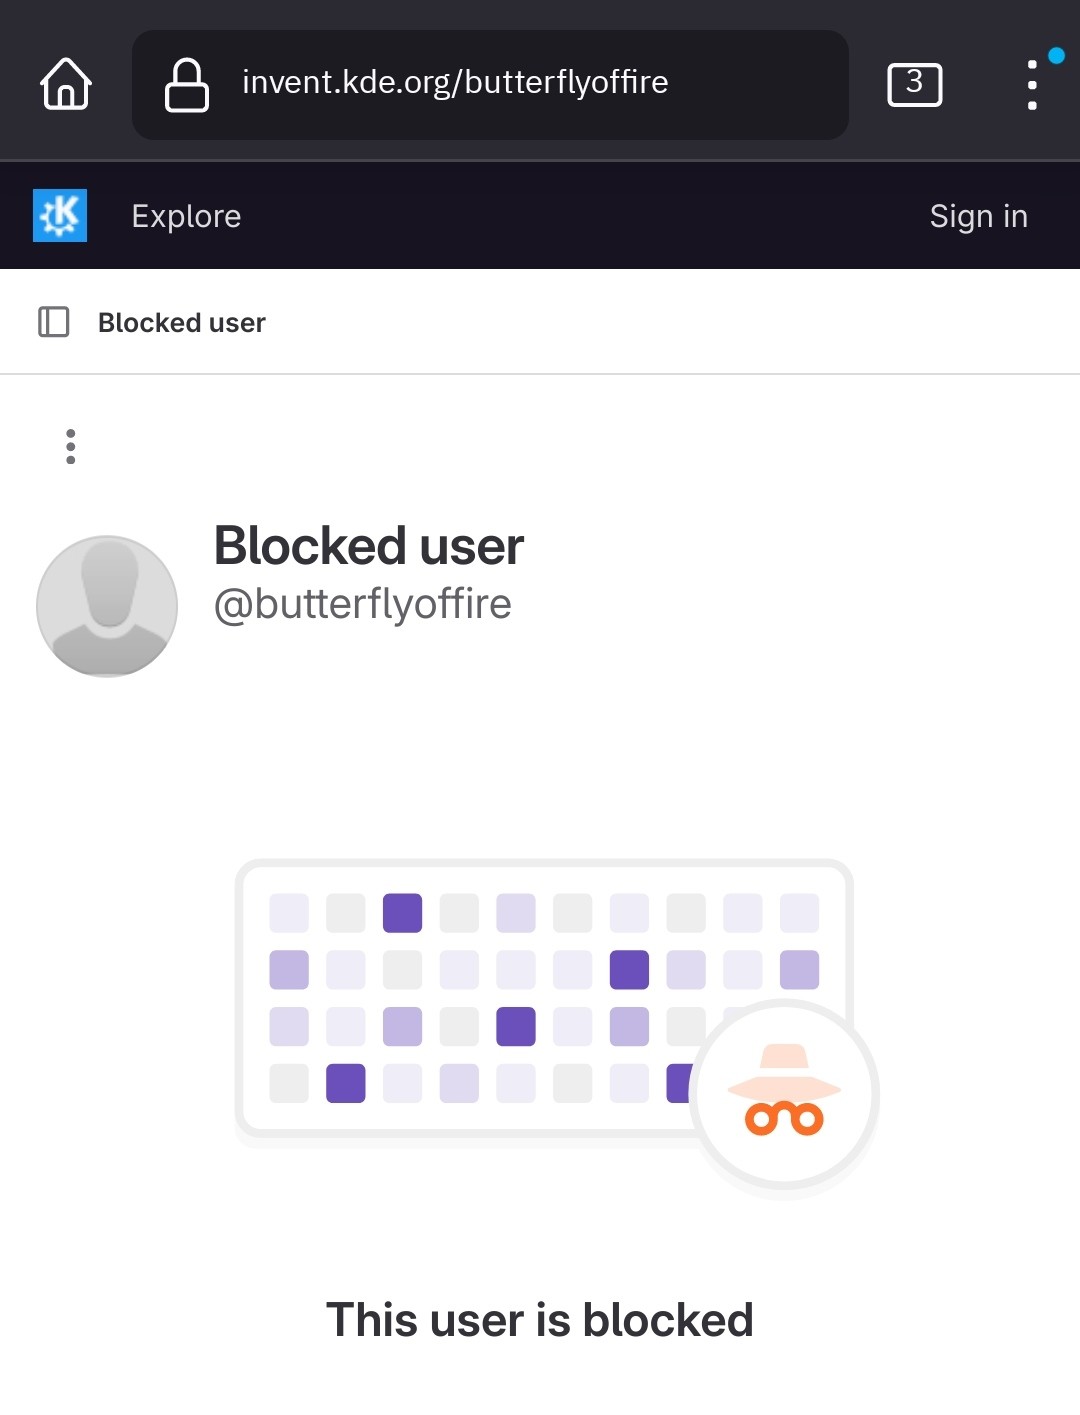The height and width of the screenshot is (1415, 1080).
Task: Select the @butterflyoffire username text
Action: [363, 604]
